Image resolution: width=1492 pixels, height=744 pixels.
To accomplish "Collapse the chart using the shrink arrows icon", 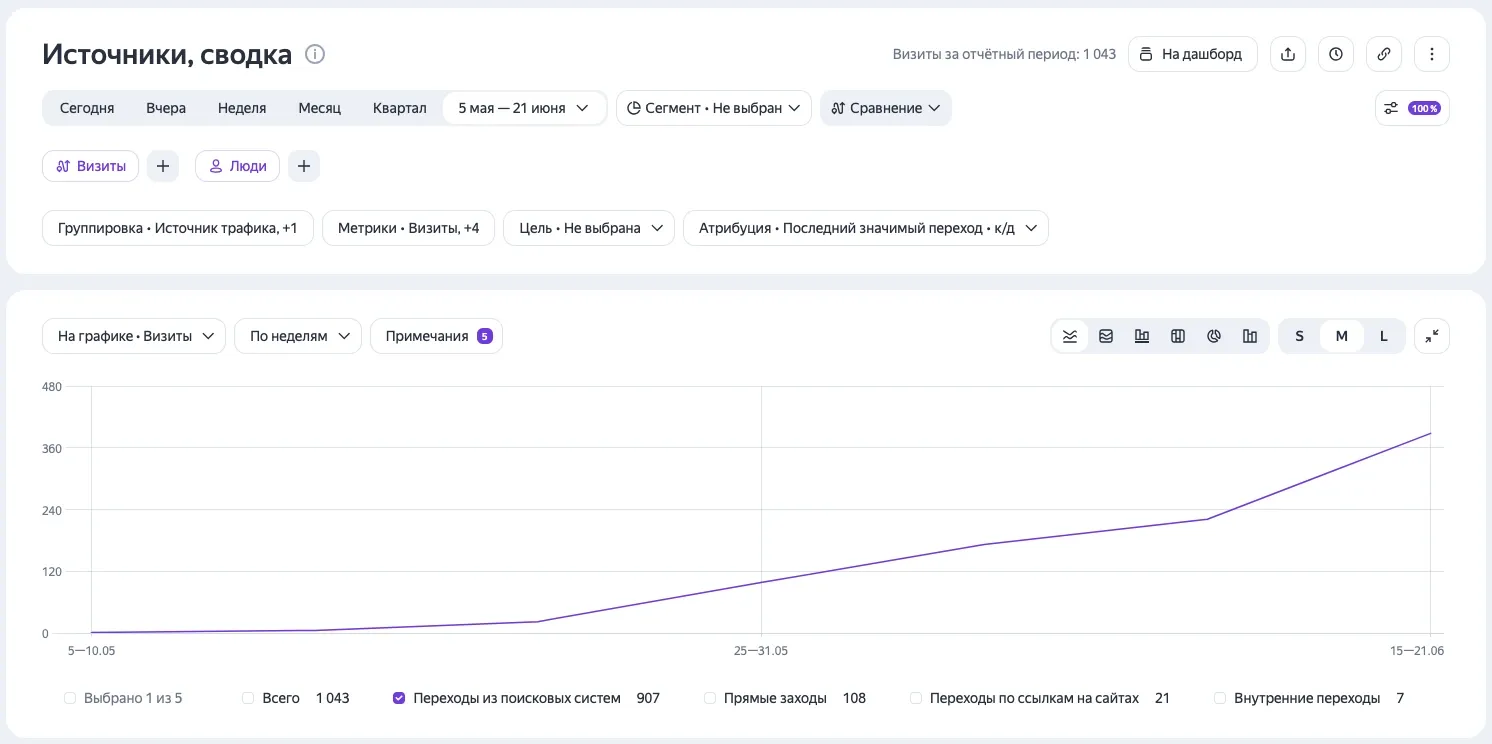I will point(1432,336).
